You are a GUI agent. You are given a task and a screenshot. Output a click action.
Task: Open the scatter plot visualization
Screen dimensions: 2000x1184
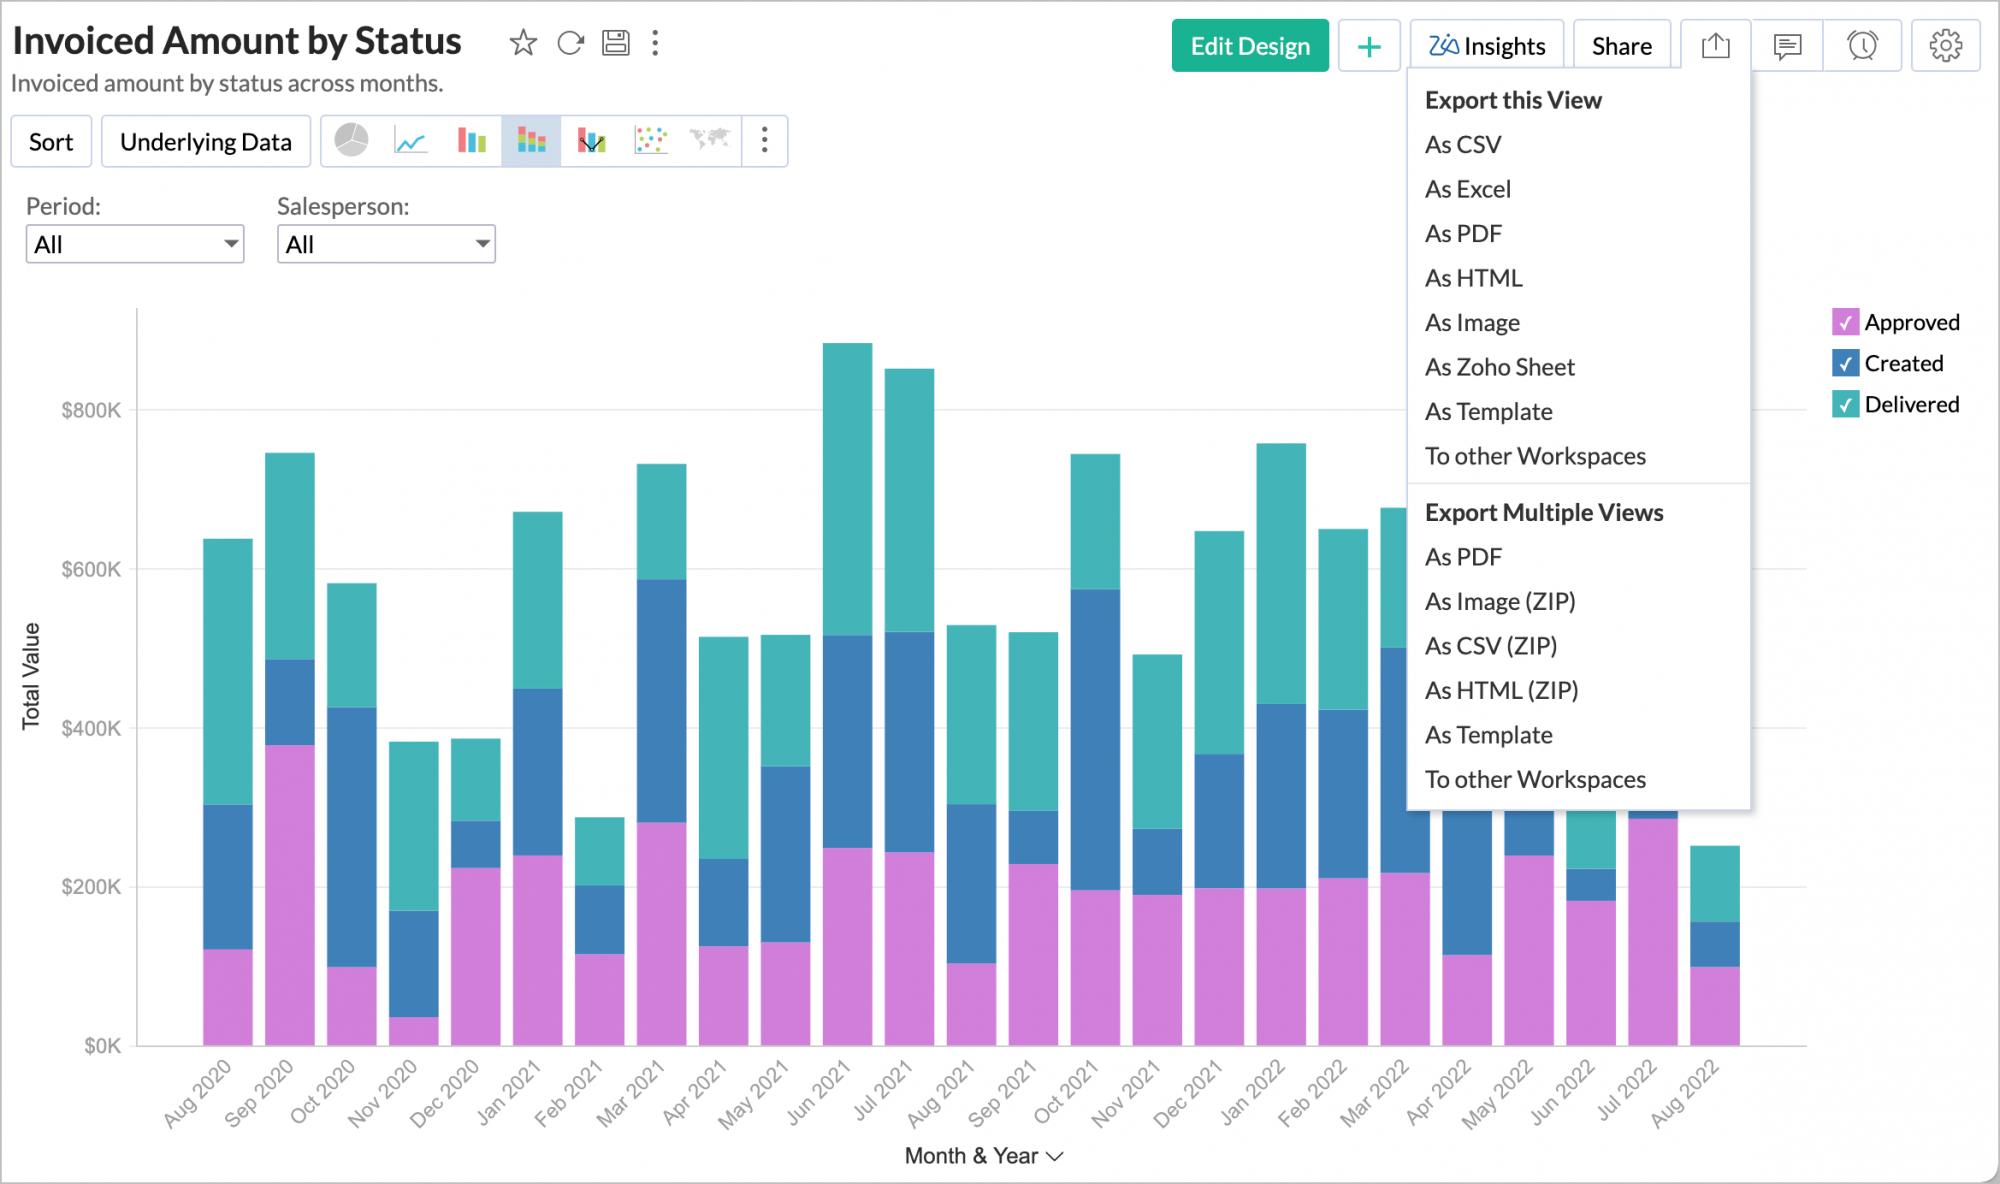point(650,141)
